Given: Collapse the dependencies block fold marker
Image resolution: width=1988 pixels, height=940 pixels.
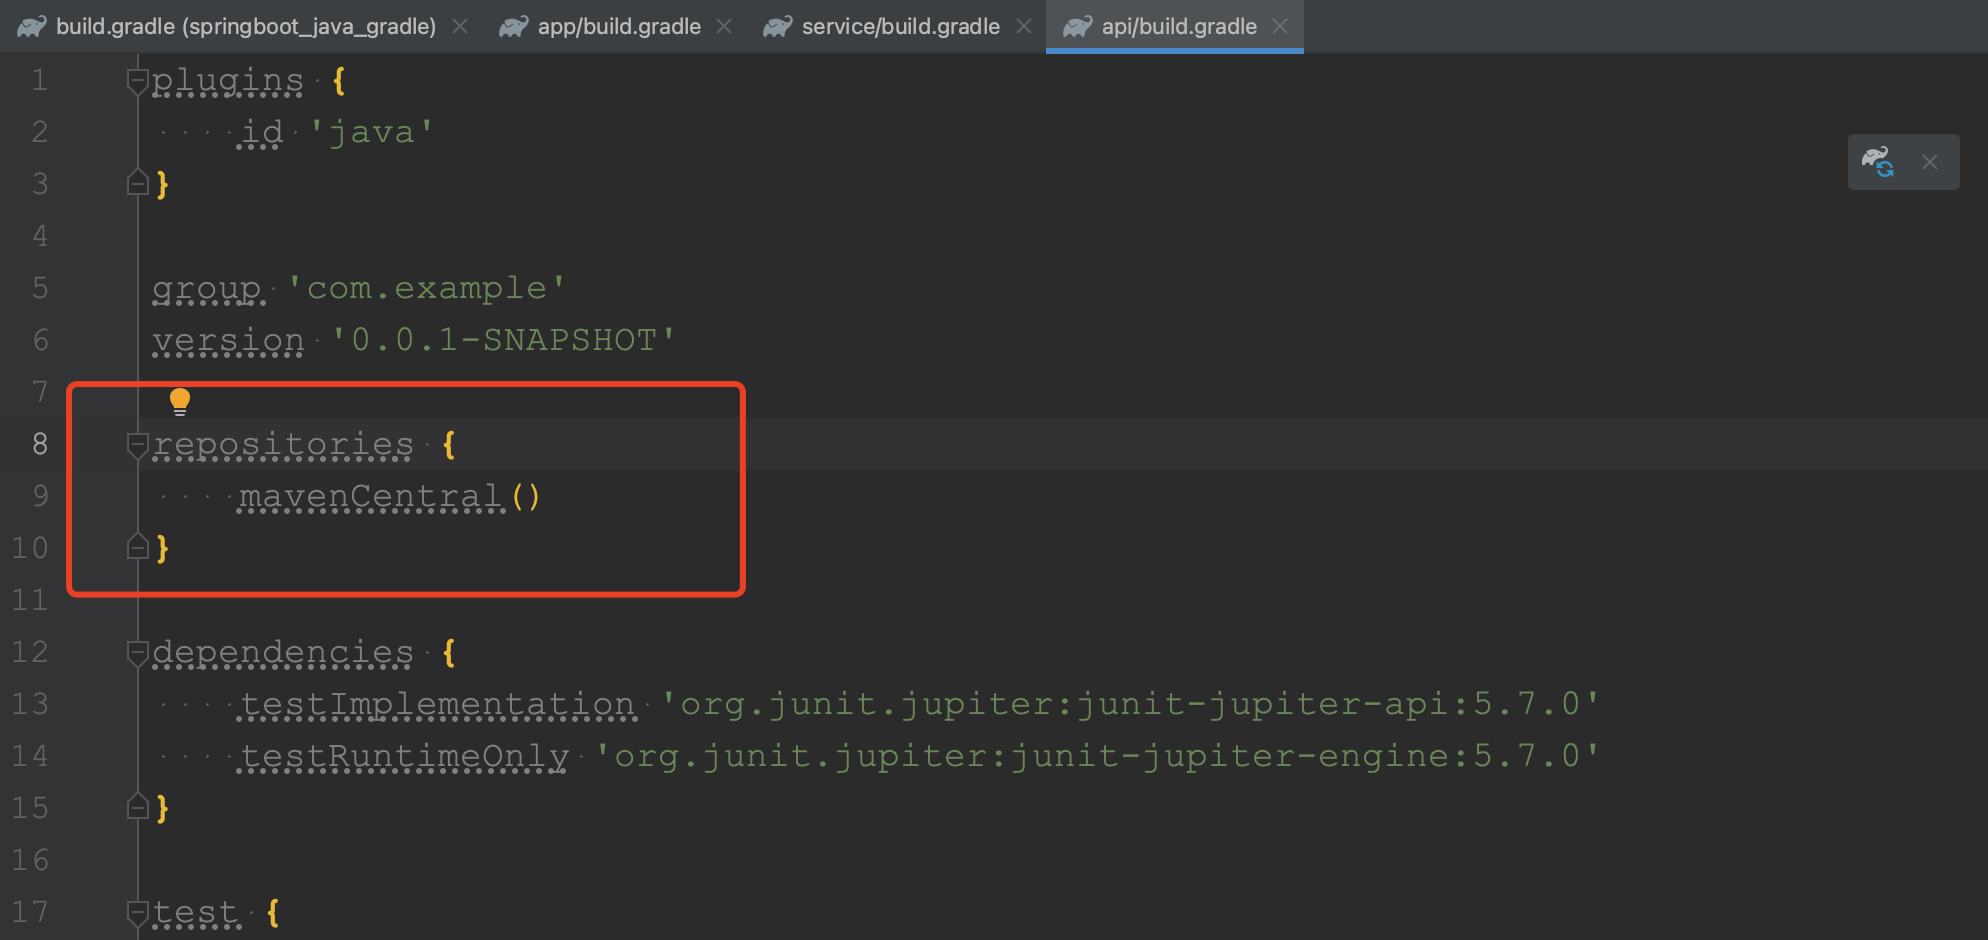Looking at the screenshot, I should pyautogui.click(x=138, y=652).
